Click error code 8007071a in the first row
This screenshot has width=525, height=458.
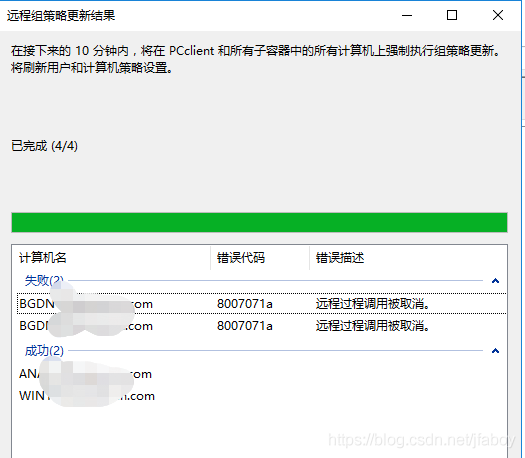click(245, 304)
